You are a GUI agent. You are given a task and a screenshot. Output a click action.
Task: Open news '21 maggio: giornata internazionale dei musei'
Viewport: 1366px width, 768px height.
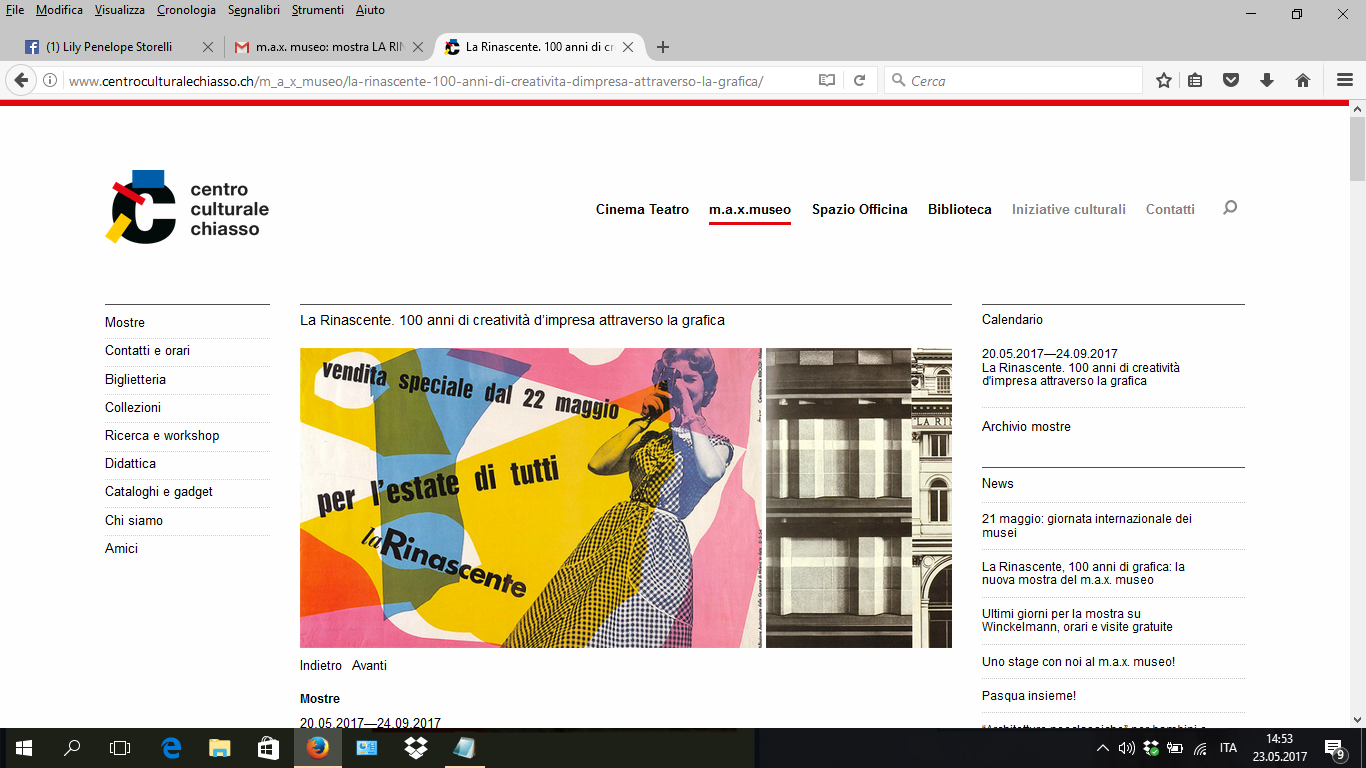tap(1087, 526)
